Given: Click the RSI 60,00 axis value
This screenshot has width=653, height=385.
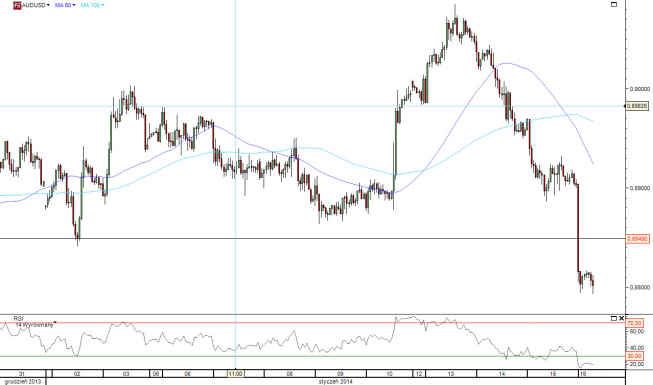Looking at the screenshot, I should 636,332.
